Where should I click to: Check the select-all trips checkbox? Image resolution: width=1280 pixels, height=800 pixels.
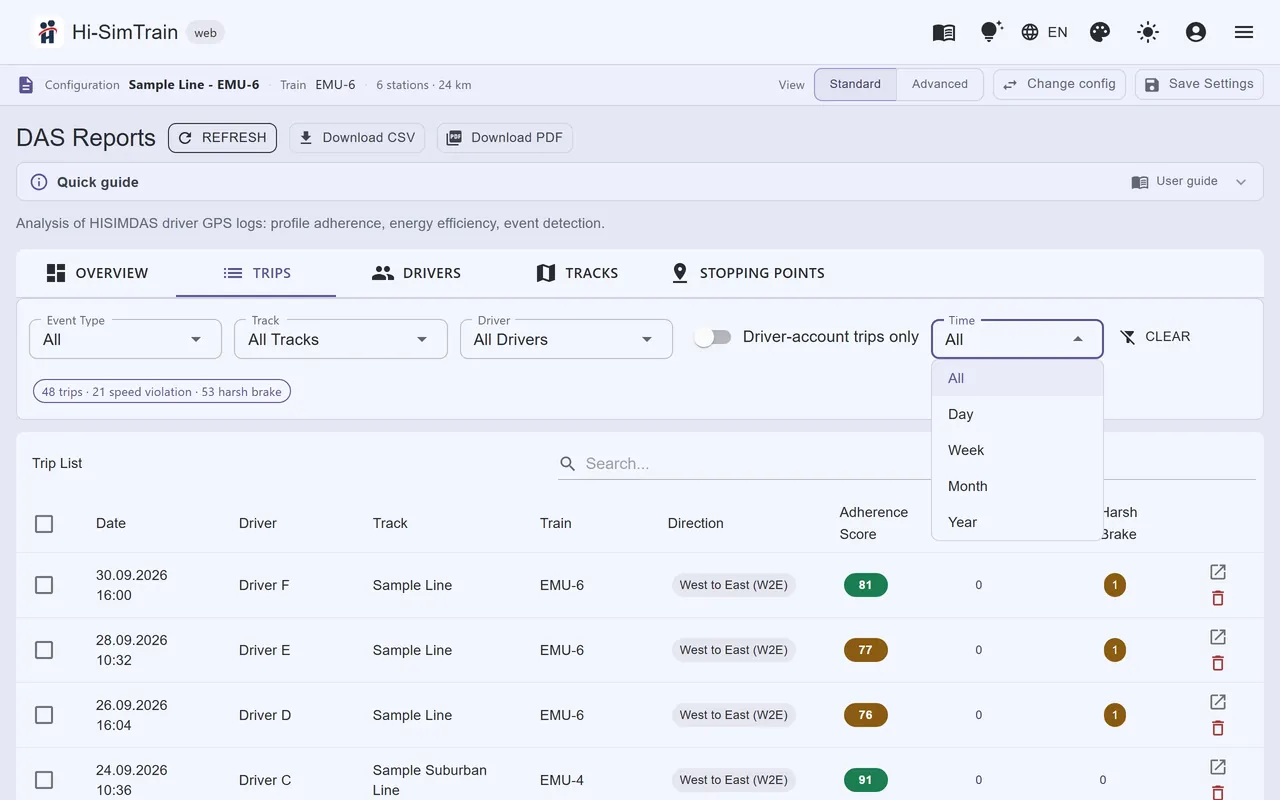click(x=44, y=524)
